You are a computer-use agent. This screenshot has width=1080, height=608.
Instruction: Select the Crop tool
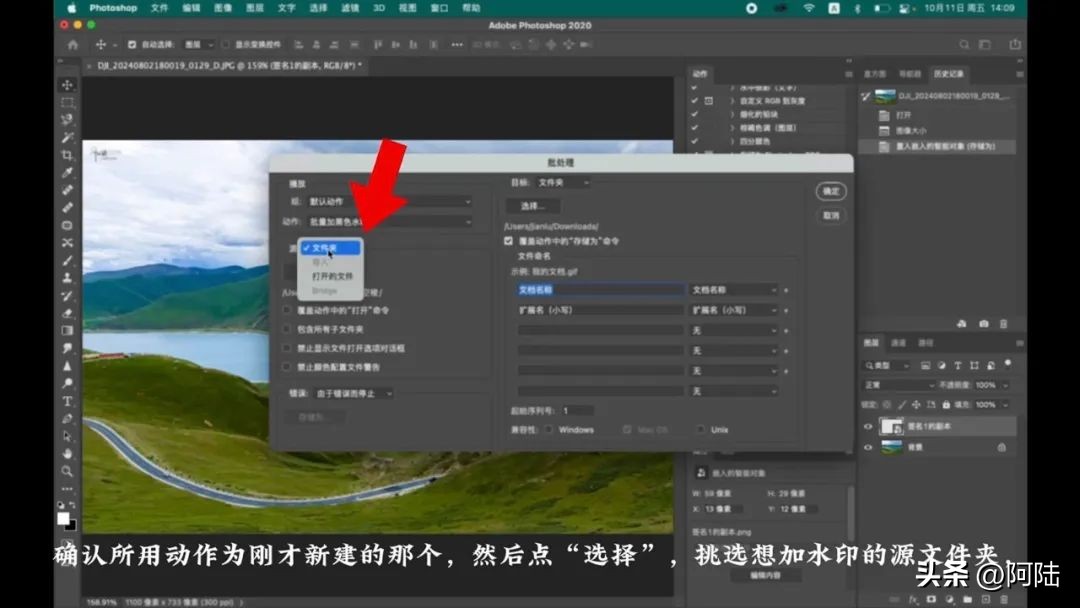(68, 155)
